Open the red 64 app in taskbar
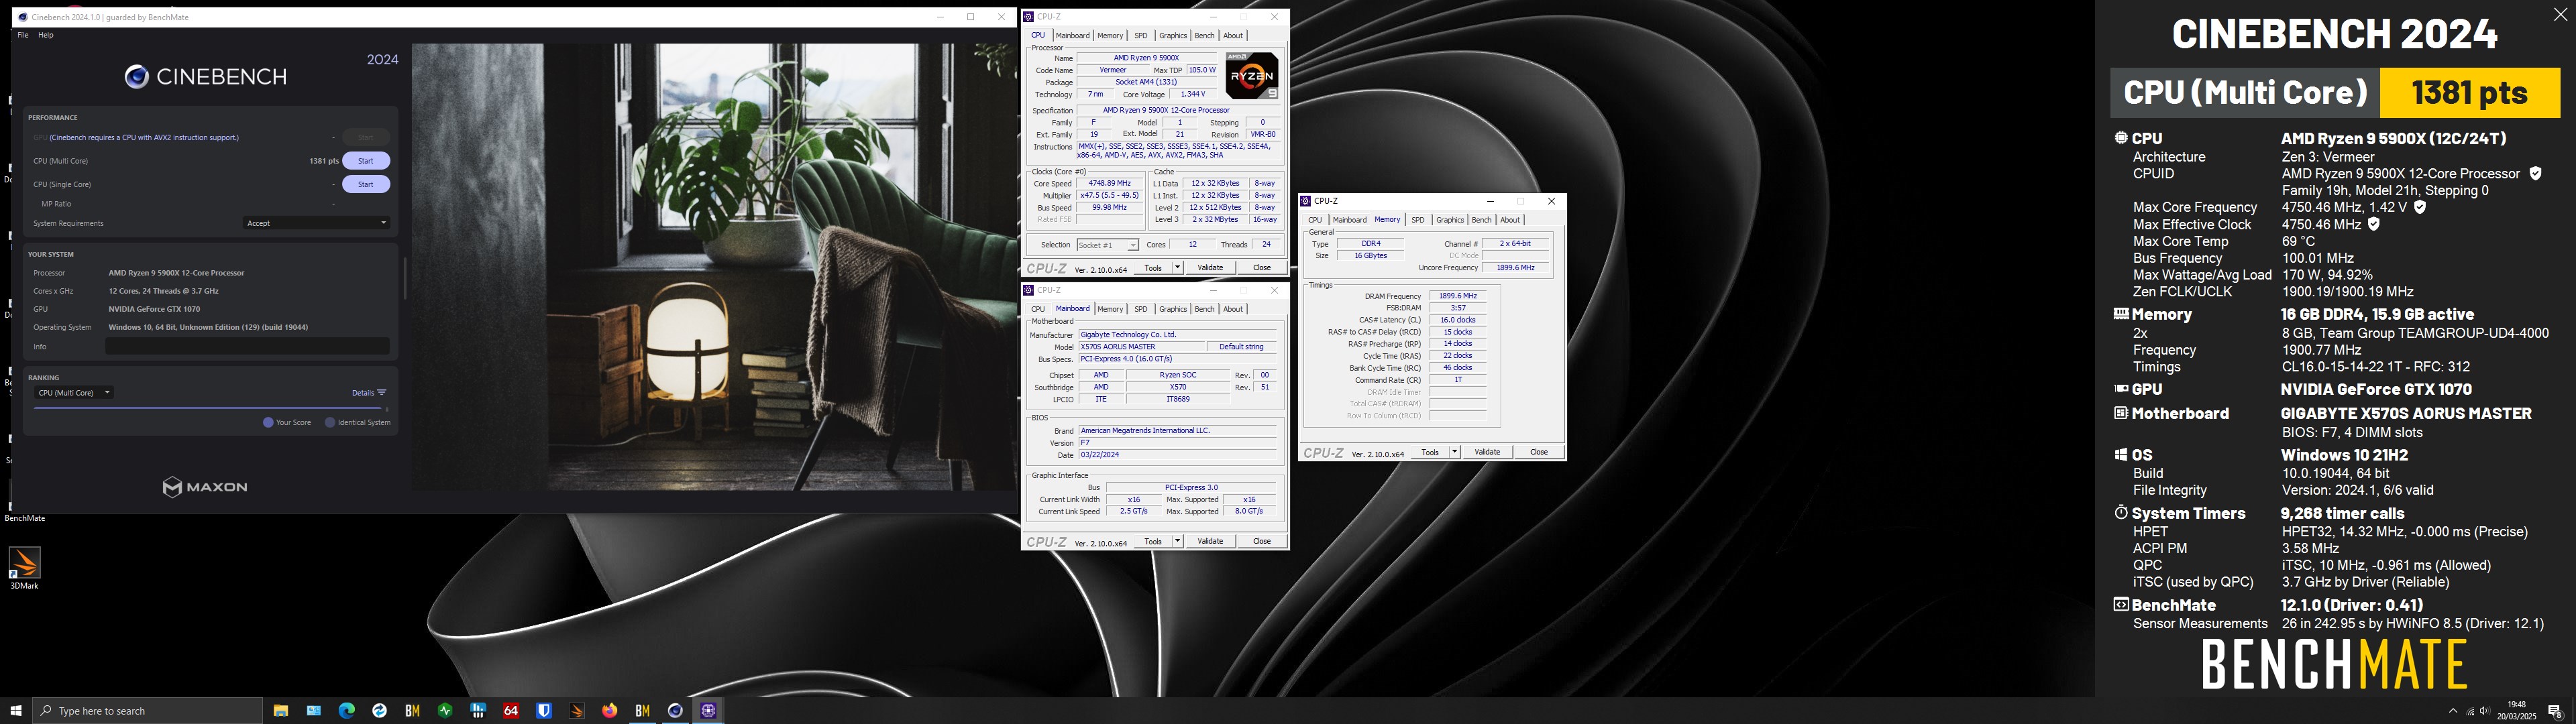The image size is (2576, 724). [511, 711]
